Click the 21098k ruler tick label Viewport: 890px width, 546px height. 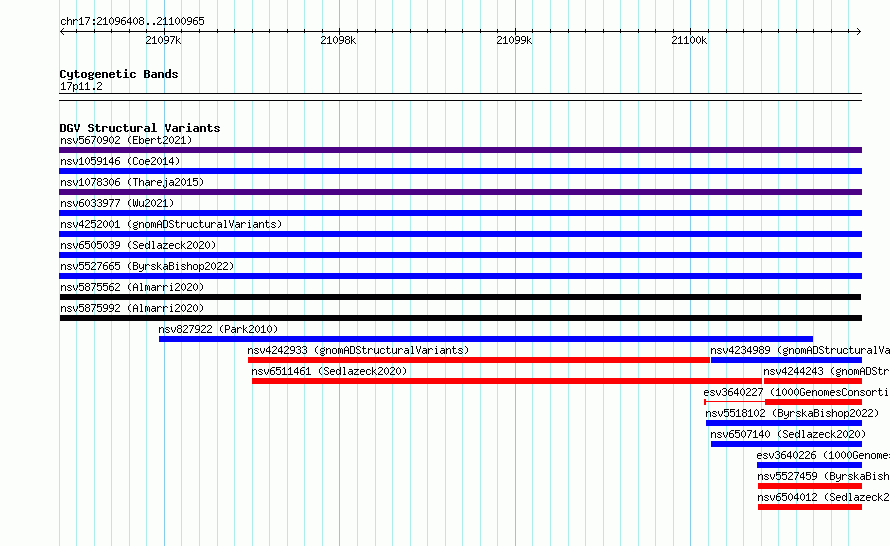click(338, 40)
